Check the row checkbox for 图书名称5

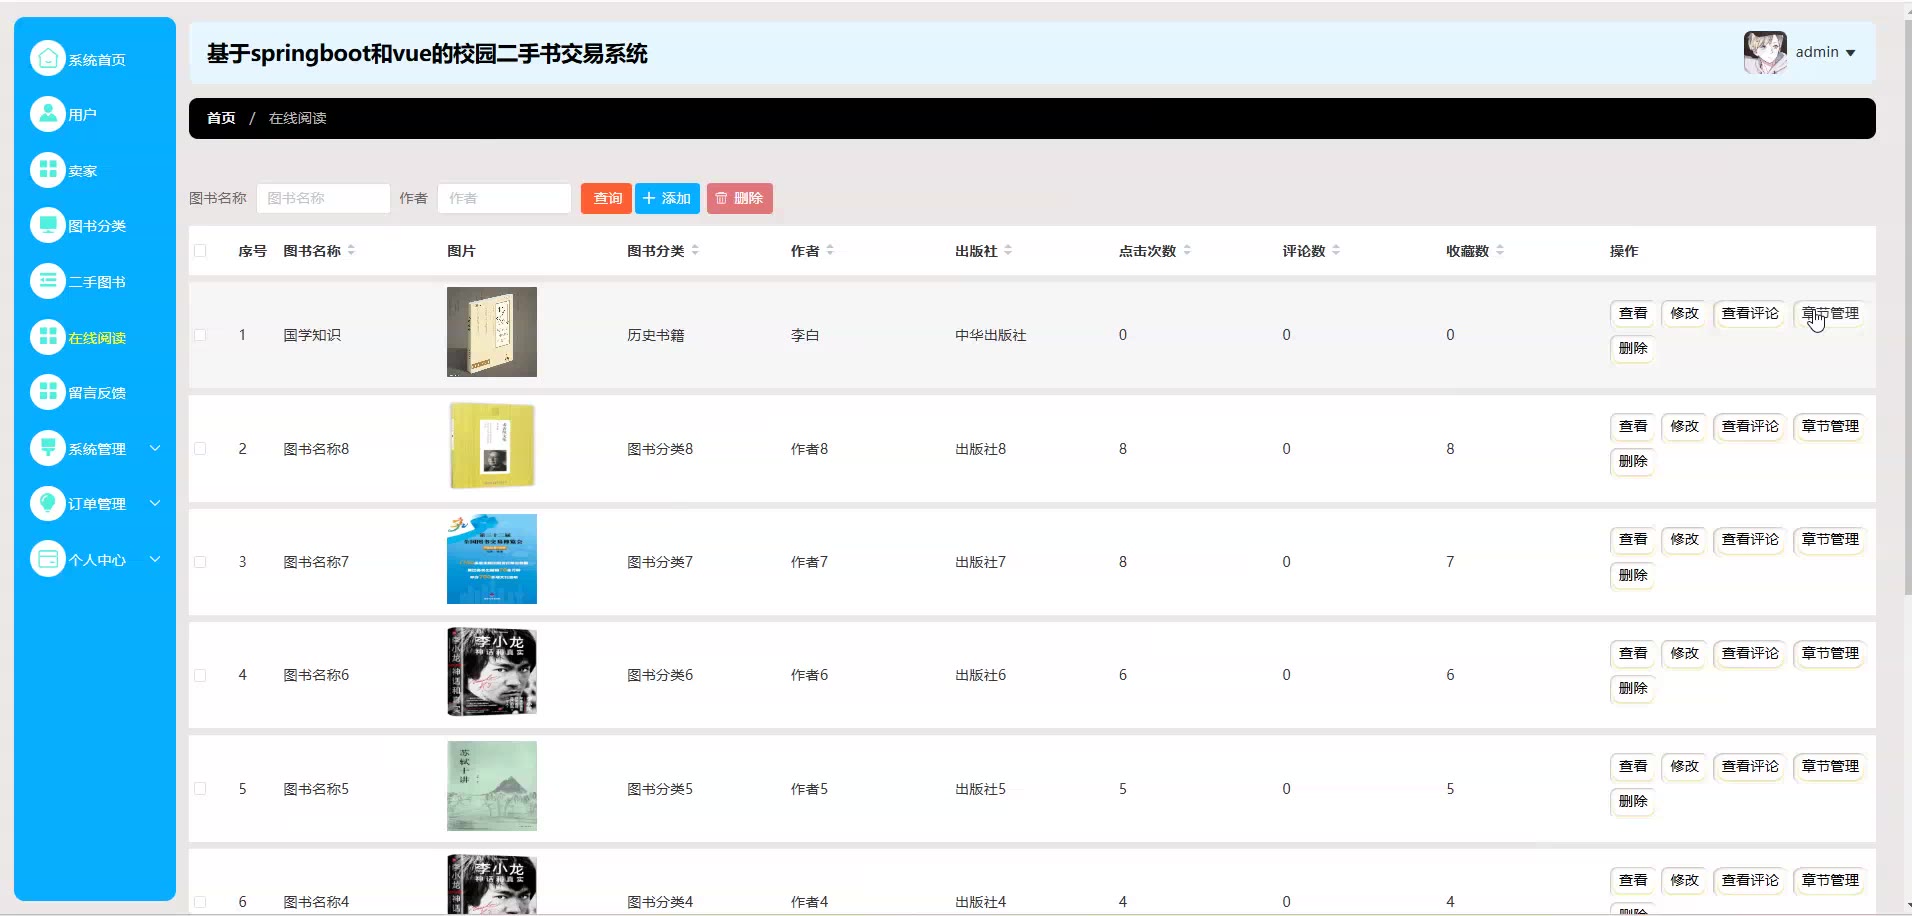click(200, 789)
